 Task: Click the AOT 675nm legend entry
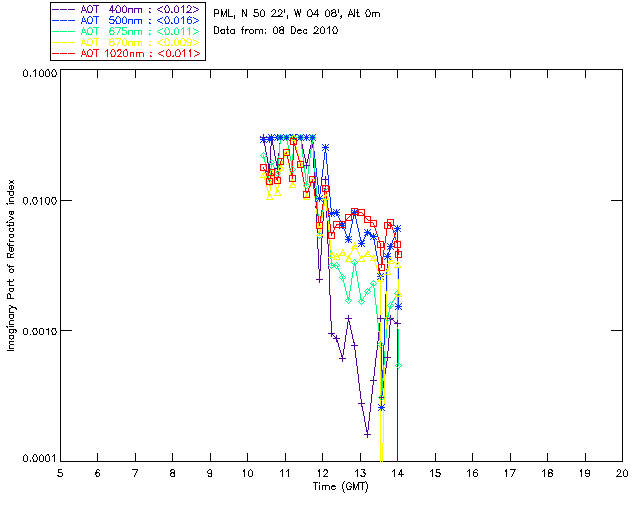pyautogui.click(x=127, y=31)
